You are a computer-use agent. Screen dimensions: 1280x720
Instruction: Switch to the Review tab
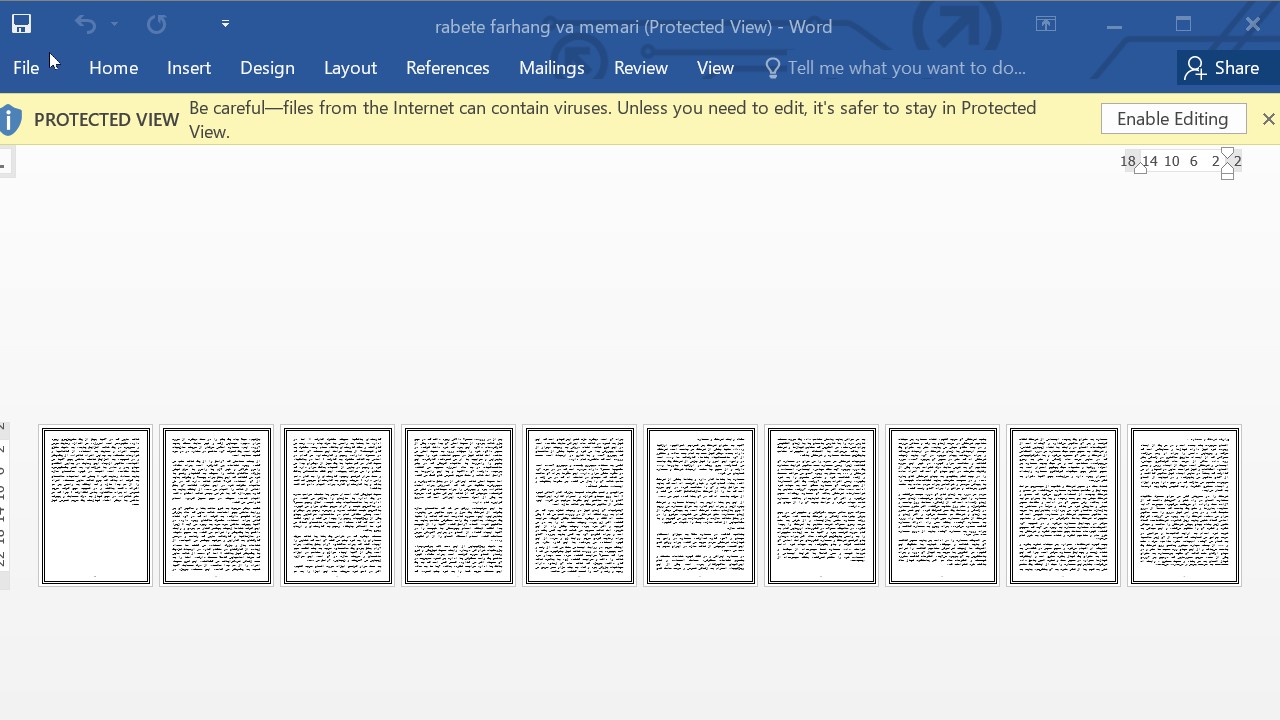click(x=641, y=68)
